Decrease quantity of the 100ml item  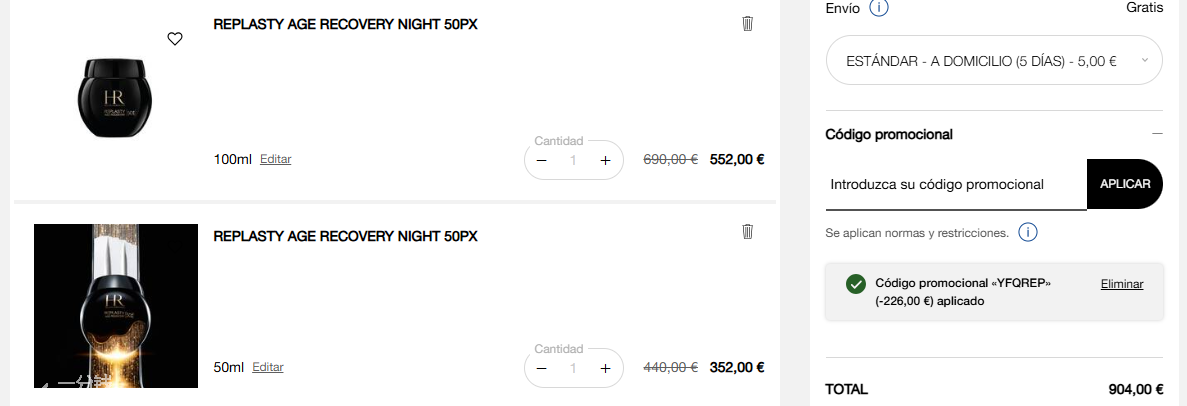[x=542, y=160]
